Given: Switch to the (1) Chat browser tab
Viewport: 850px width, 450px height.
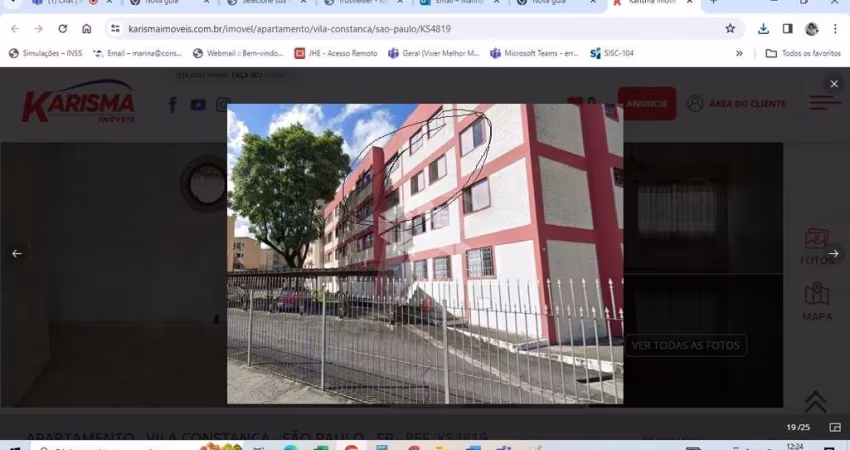Looking at the screenshot, I should (70, 3).
